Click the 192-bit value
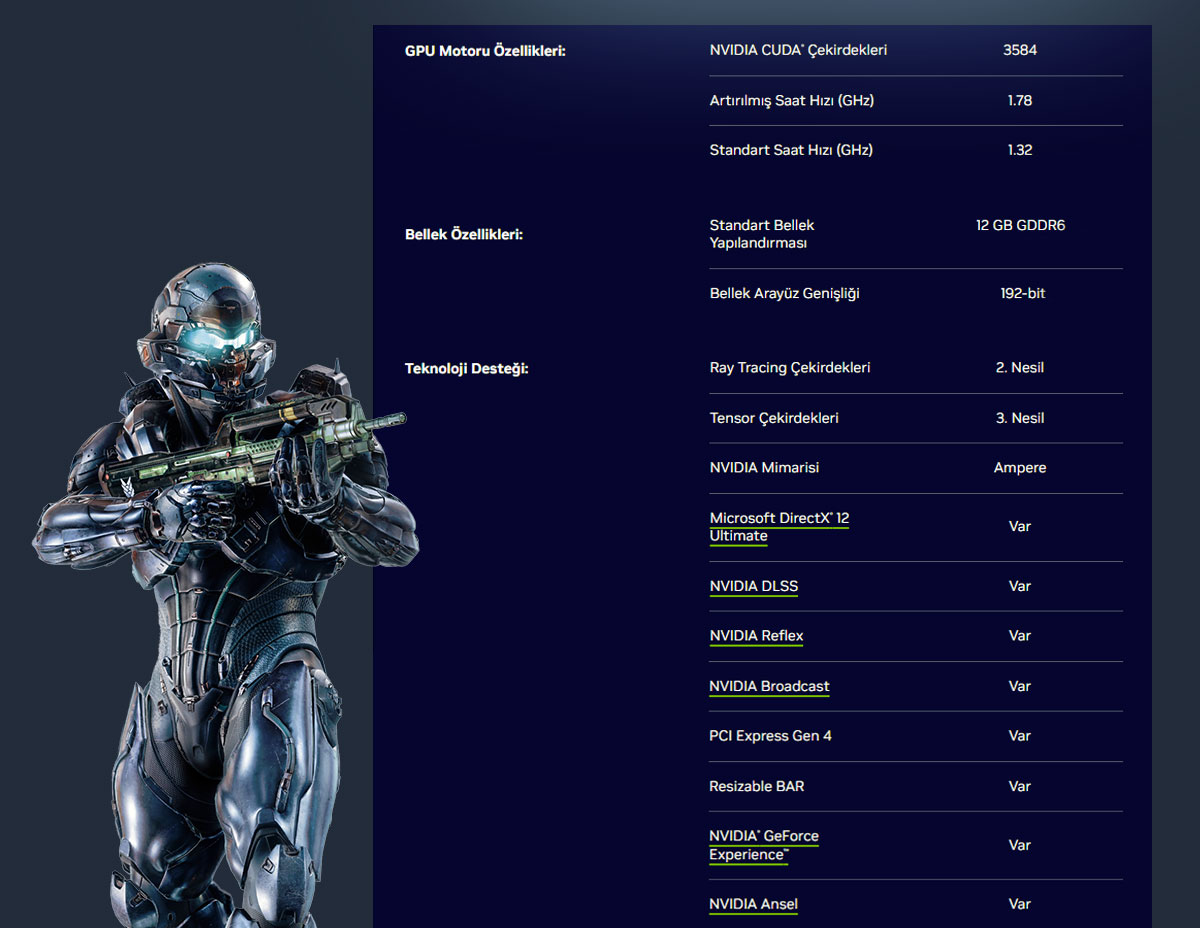 tap(1022, 294)
